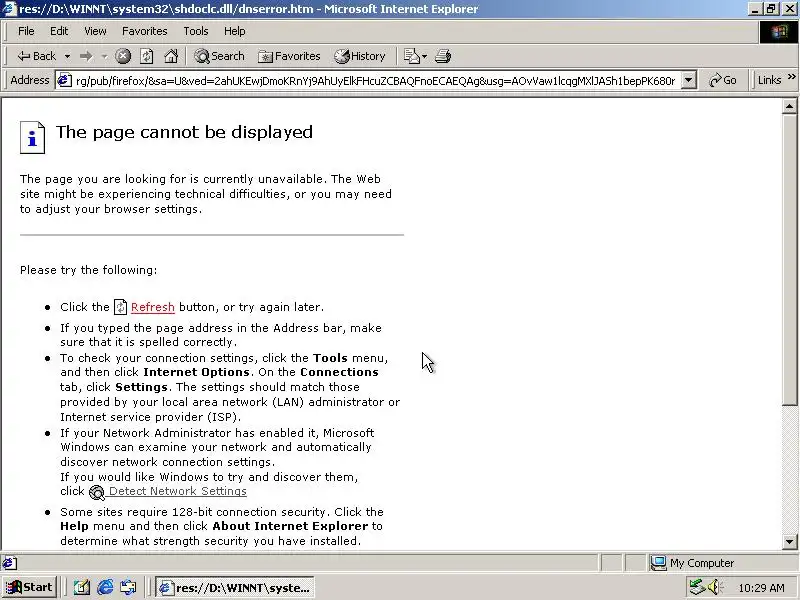
Task: Open the Forward history dropdown arrow
Action: [105, 56]
